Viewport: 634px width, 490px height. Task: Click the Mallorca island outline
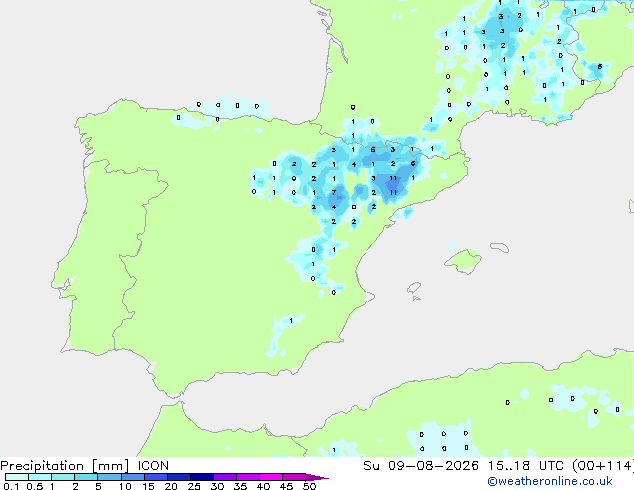pos(463,261)
